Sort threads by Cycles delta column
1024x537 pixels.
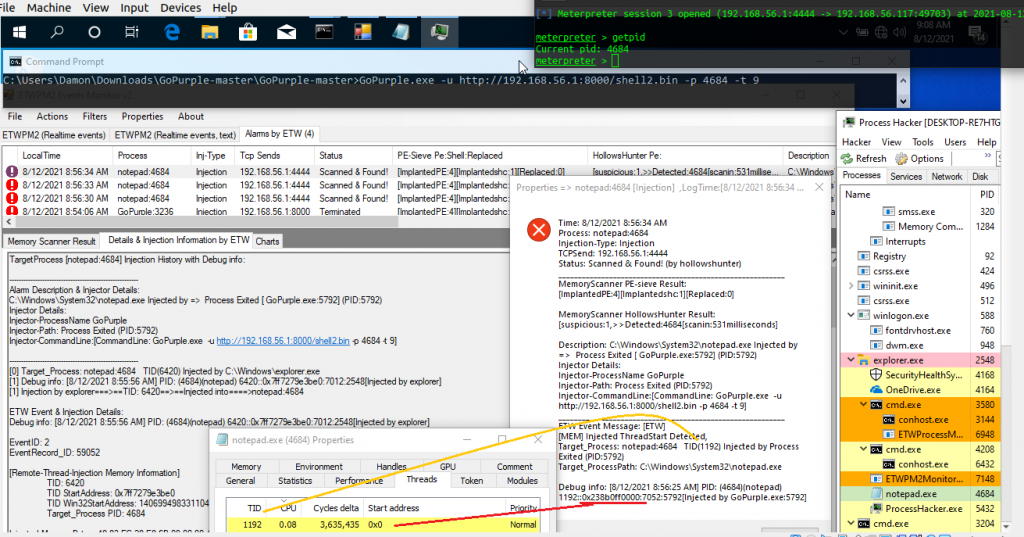[336, 508]
